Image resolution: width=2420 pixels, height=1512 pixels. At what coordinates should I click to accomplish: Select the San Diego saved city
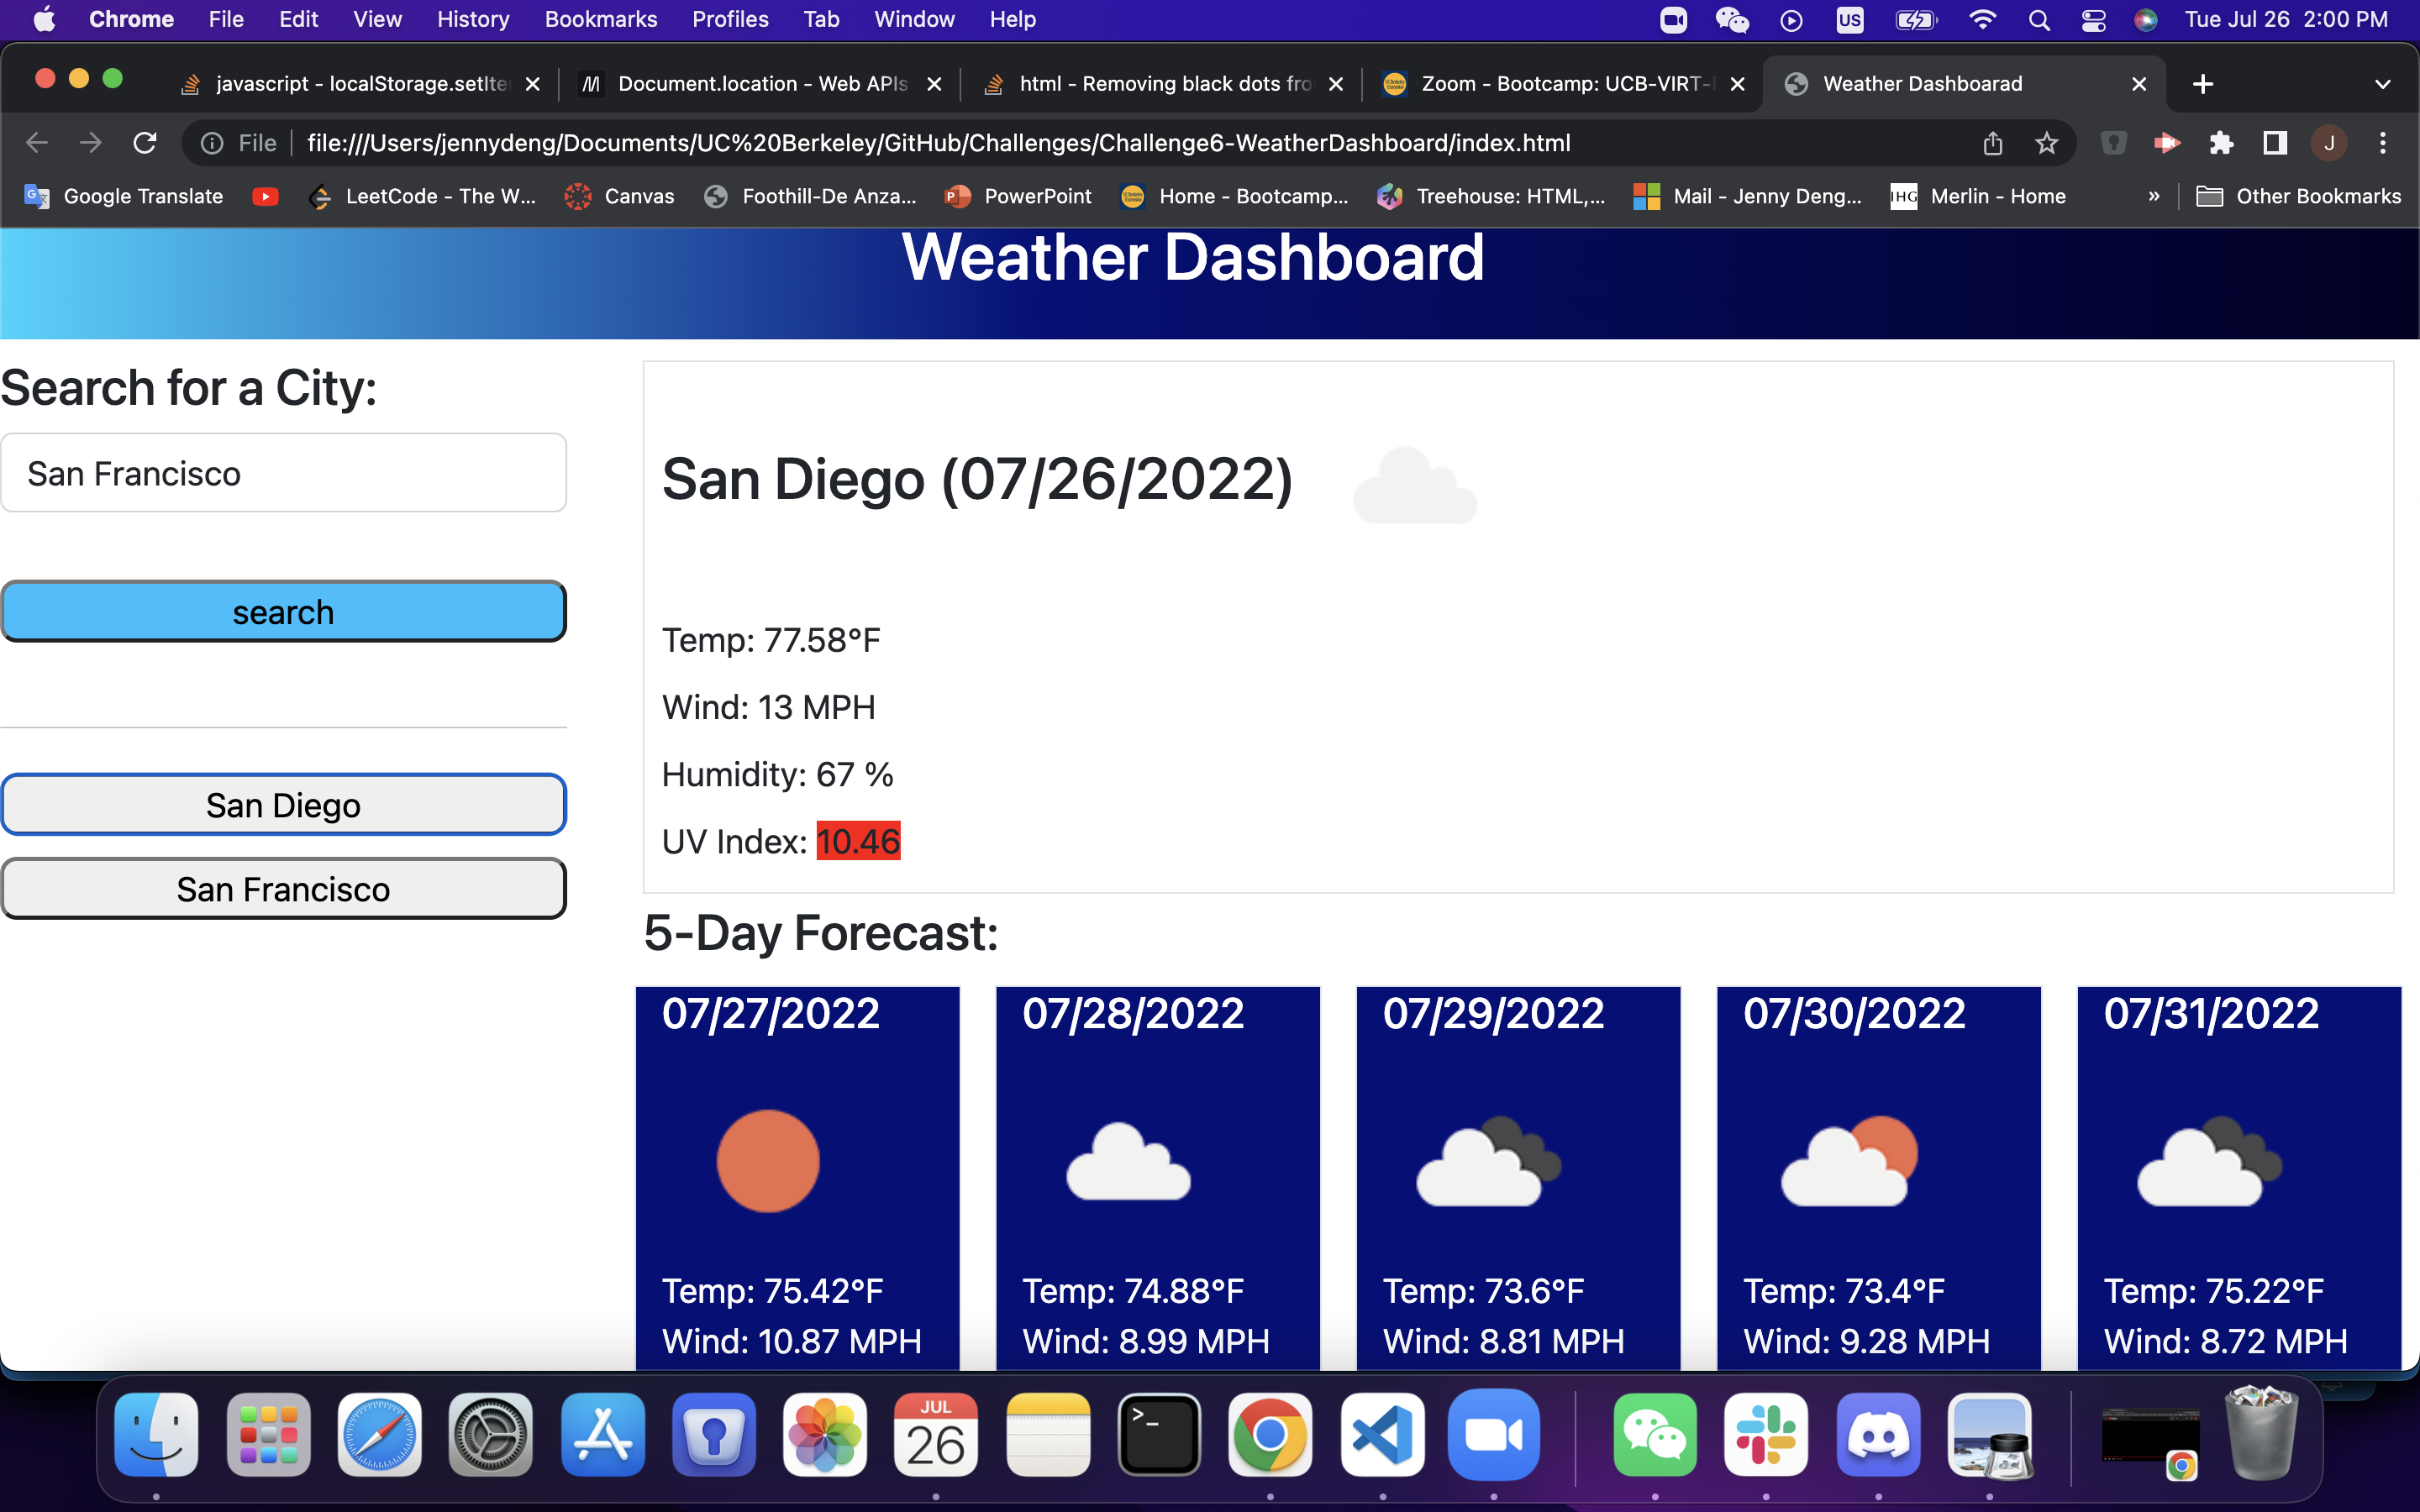(284, 804)
